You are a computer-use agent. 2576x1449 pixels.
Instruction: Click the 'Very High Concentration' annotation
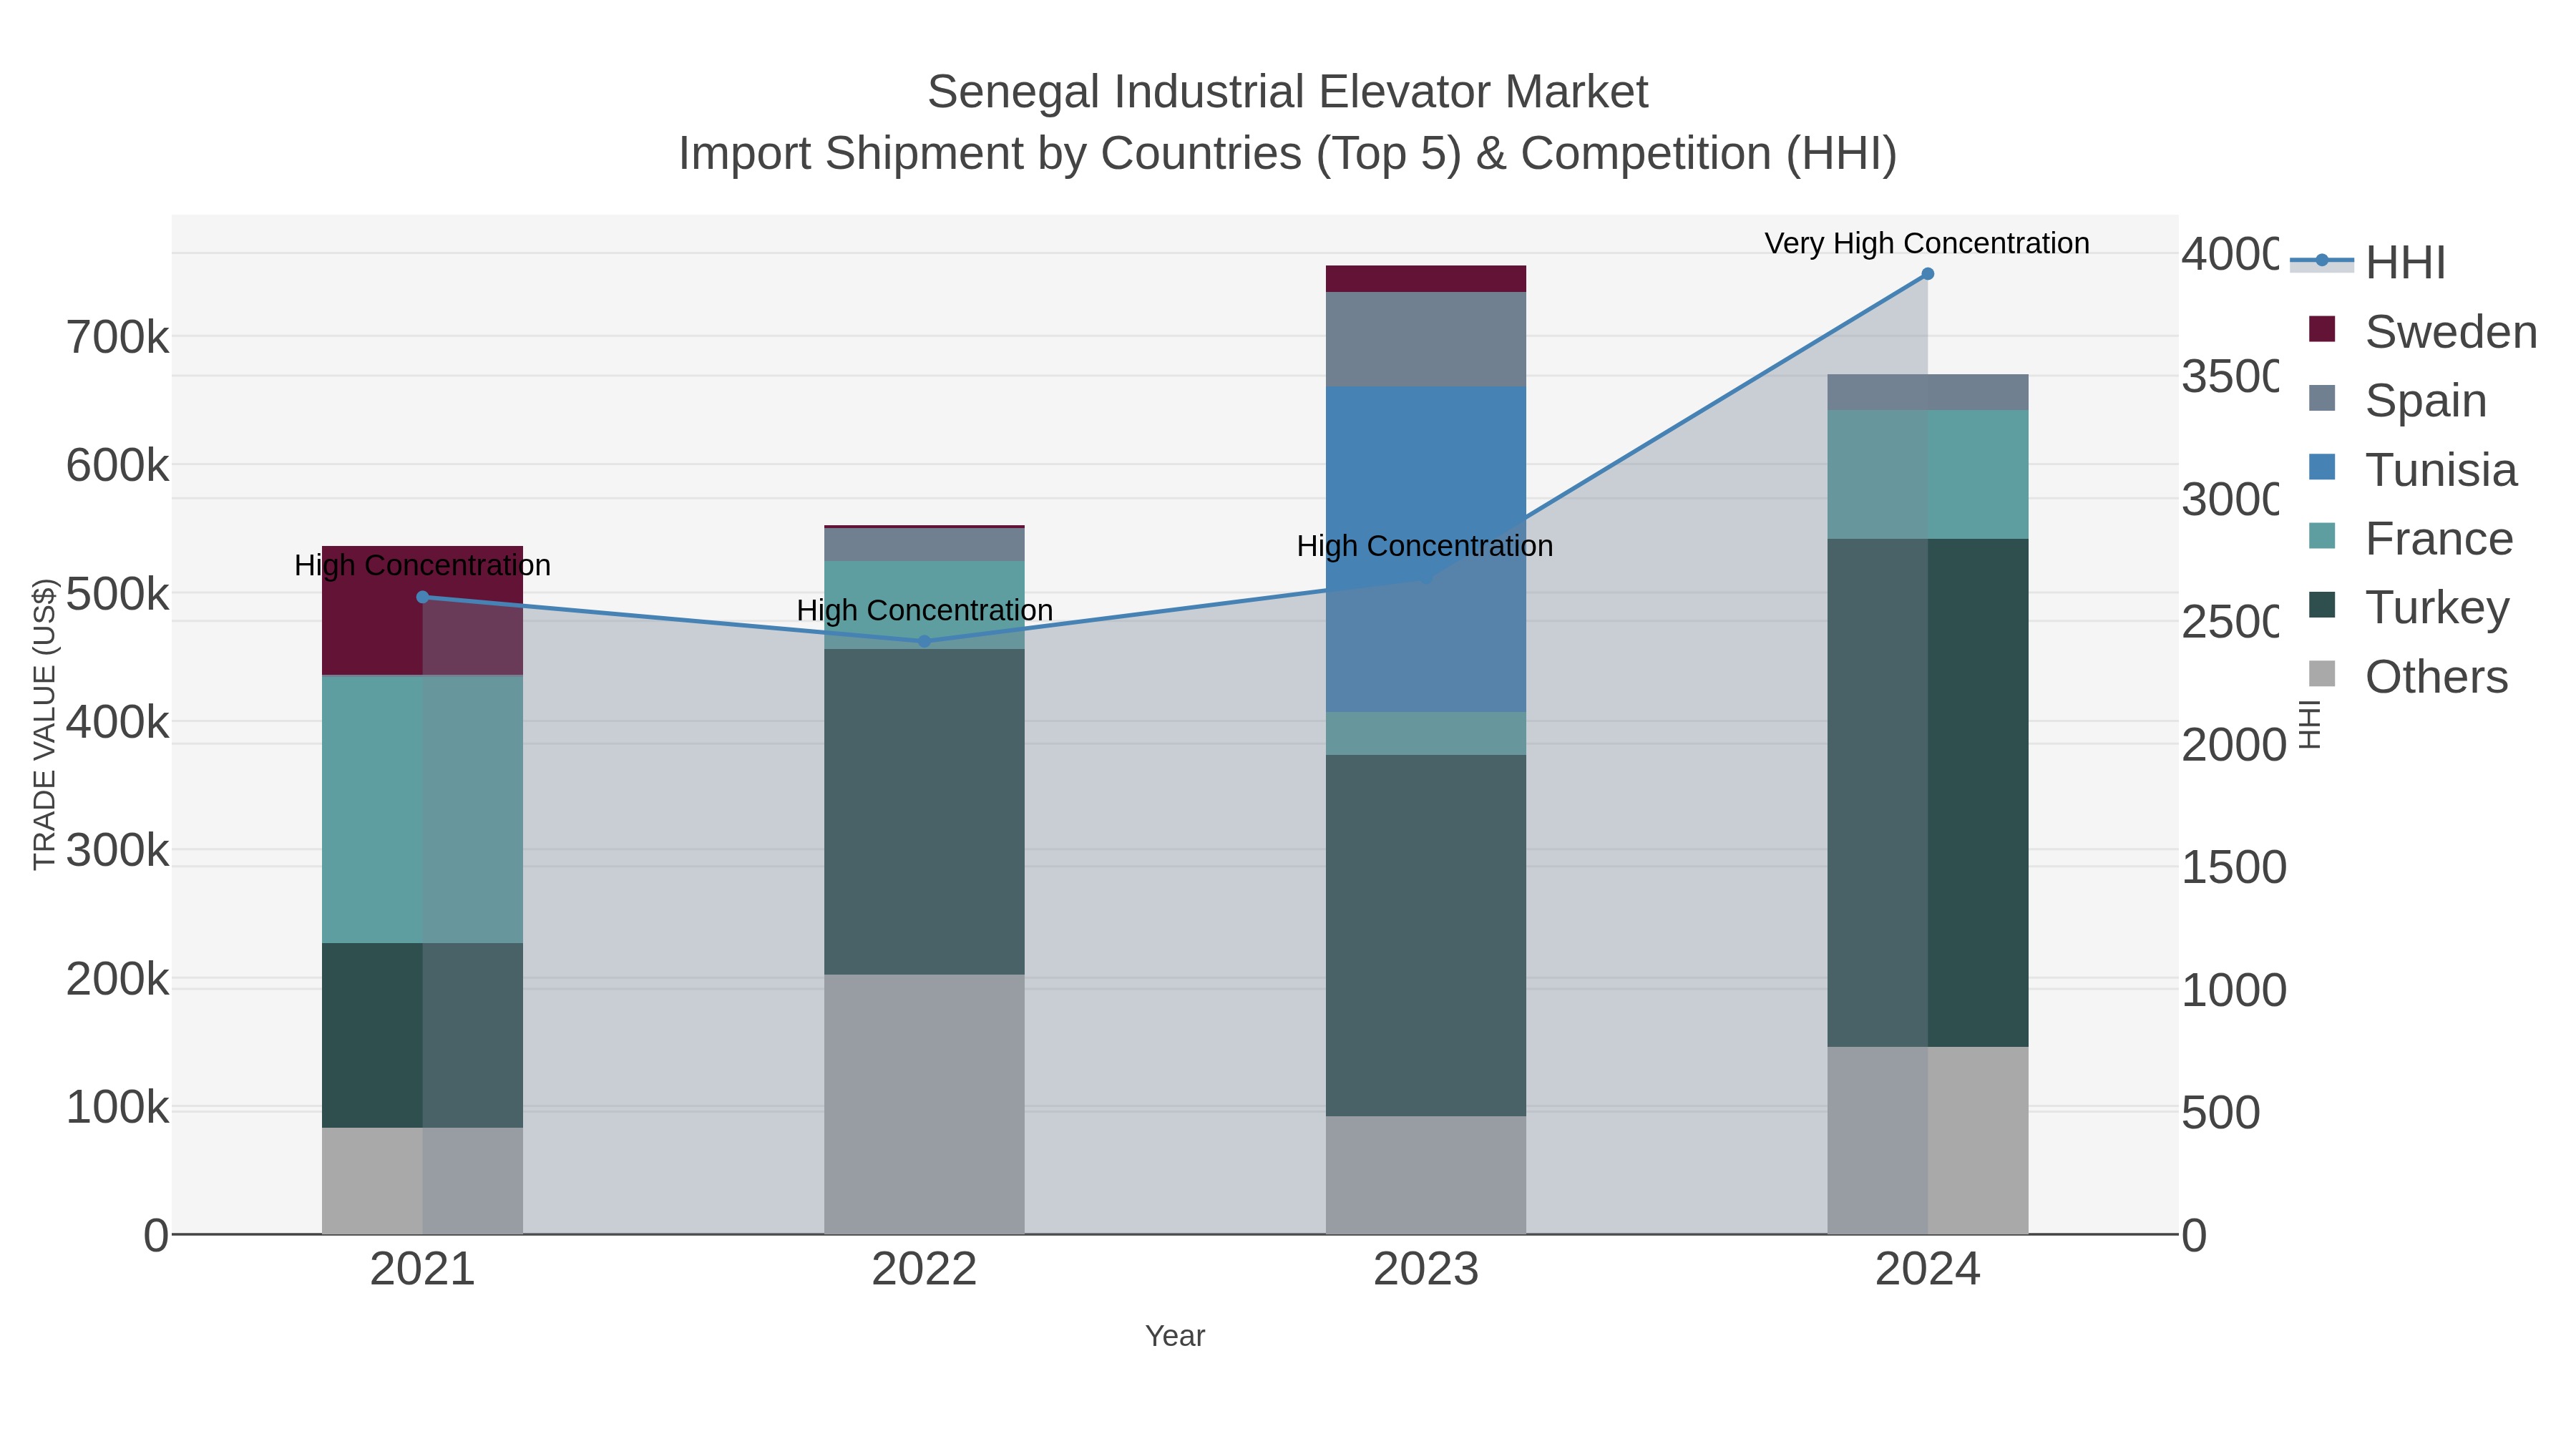tap(1927, 243)
